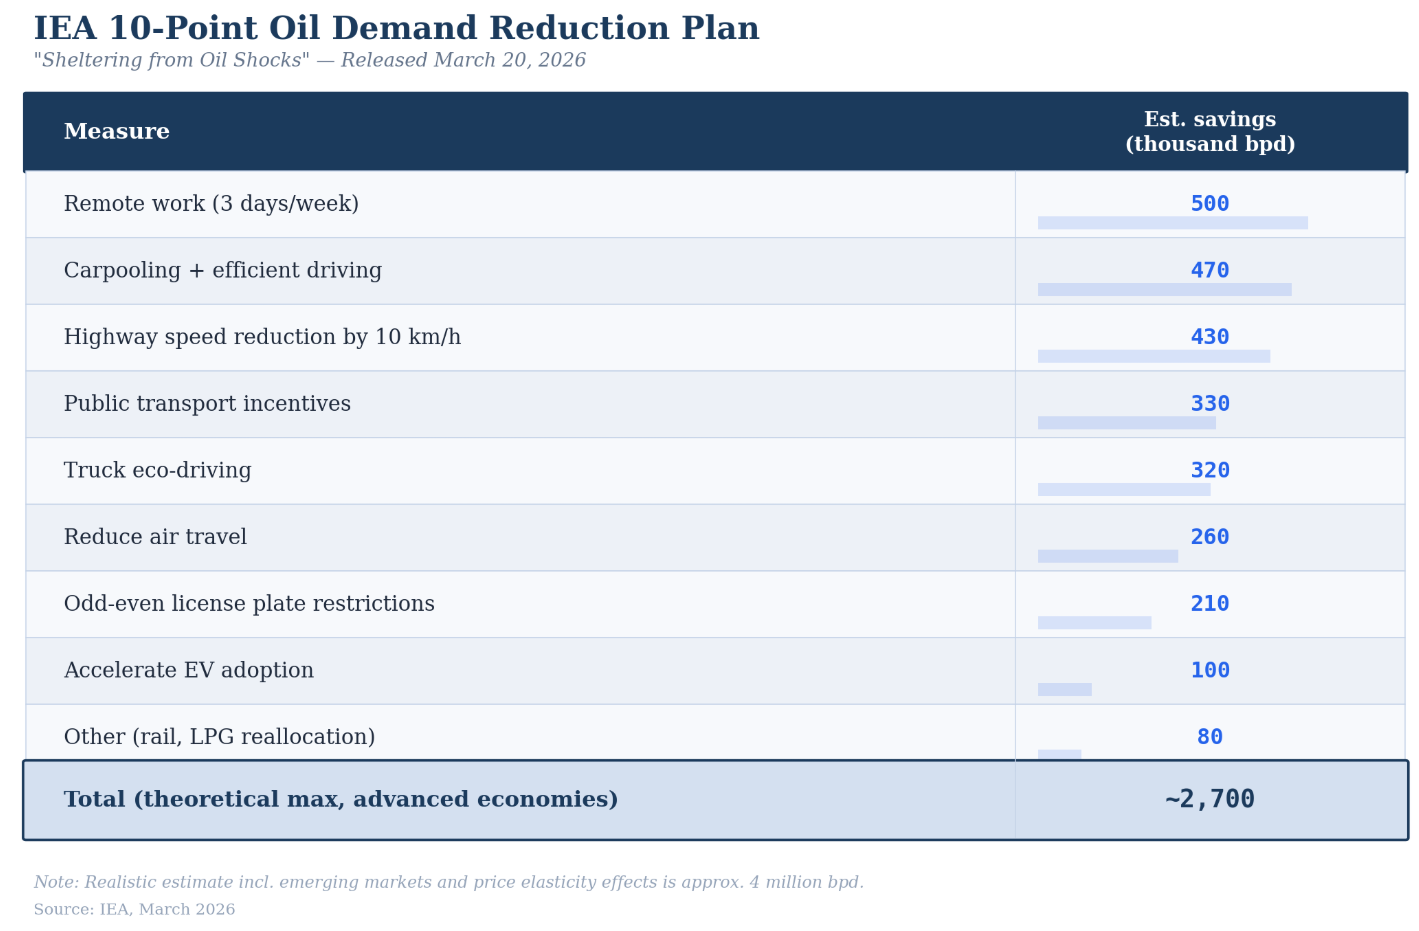Click the value 500
Screen dimensions: 1419x931
click(1210, 204)
